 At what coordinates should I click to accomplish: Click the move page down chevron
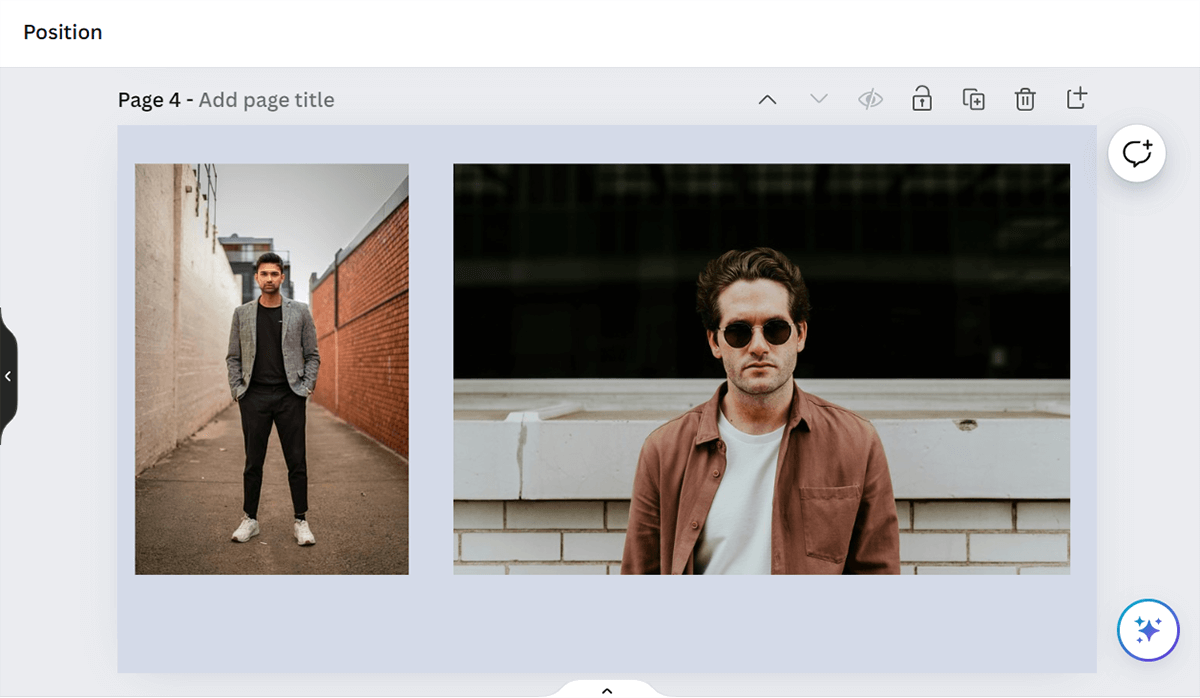coord(819,99)
